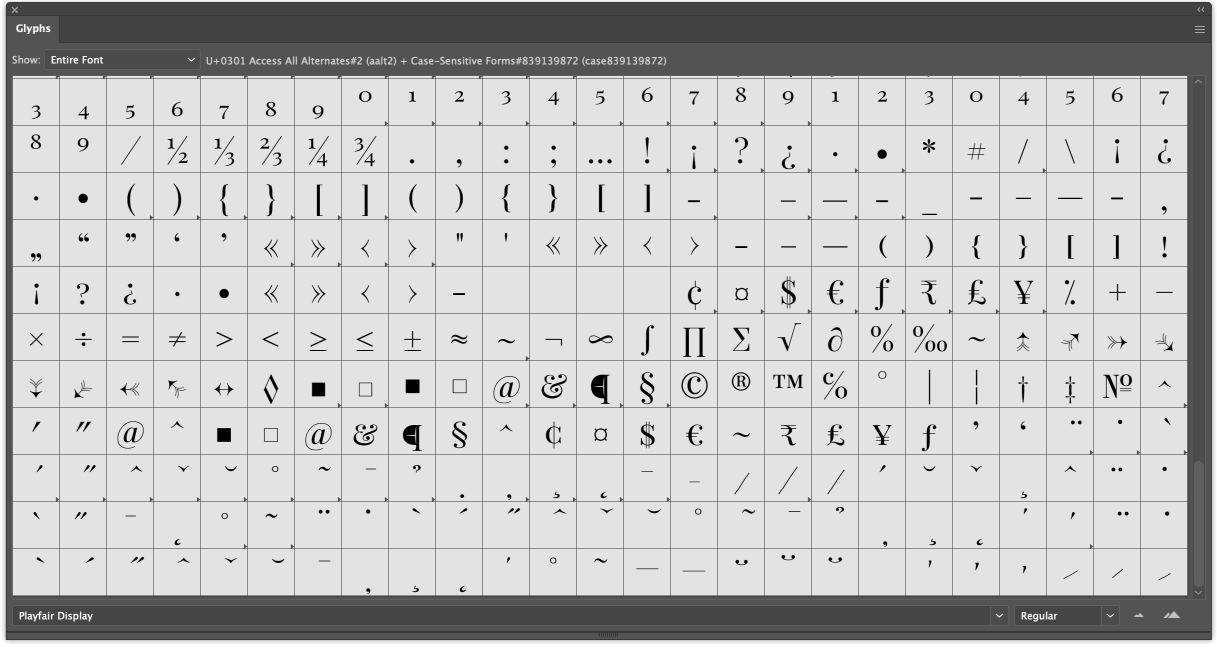Open the Glyphs panel menu

pyautogui.click(x=1200, y=30)
